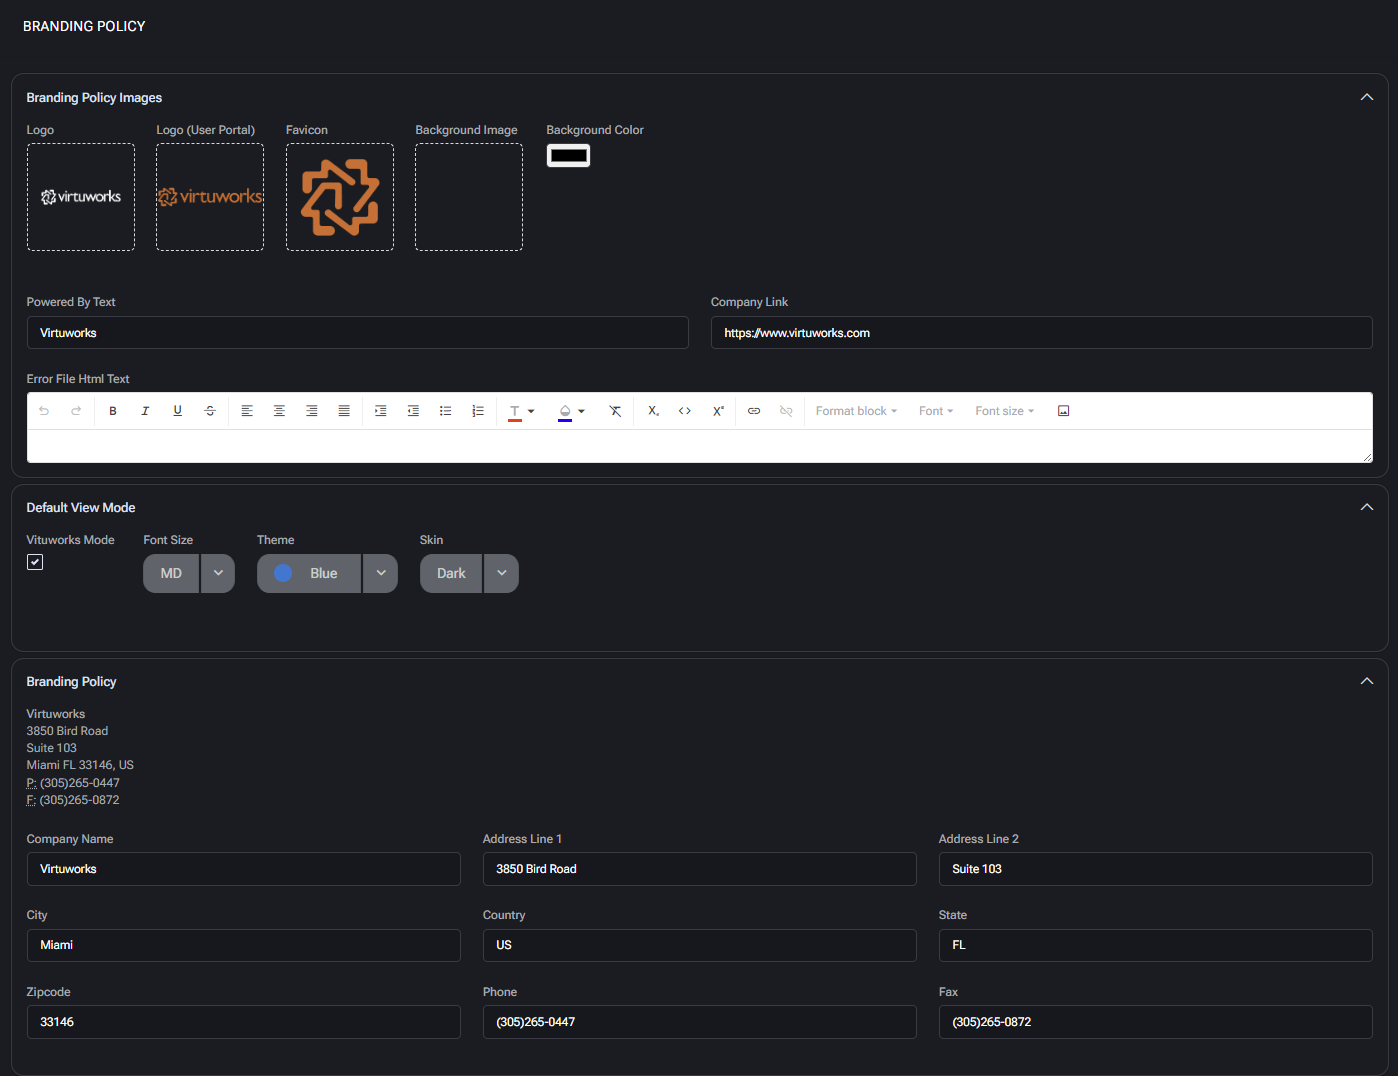Toggle bold formatting in the editor
This screenshot has width=1398, height=1076.
coord(113,411)
